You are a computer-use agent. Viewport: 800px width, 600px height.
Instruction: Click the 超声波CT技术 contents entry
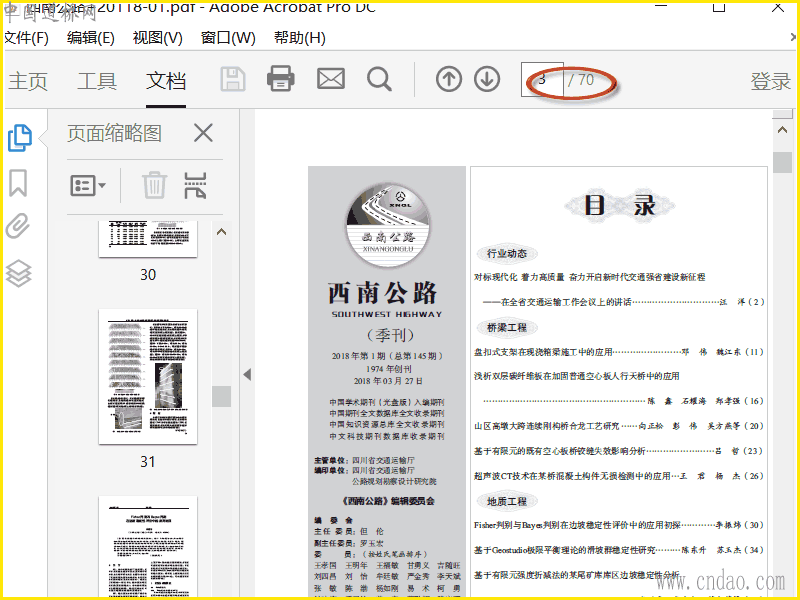[619, 476]
